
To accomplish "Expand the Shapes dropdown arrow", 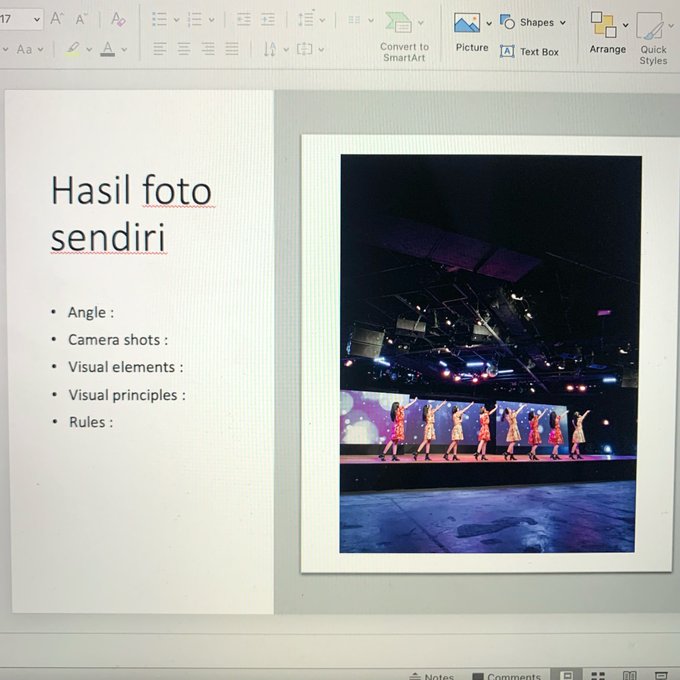I will tap(562, 23).
